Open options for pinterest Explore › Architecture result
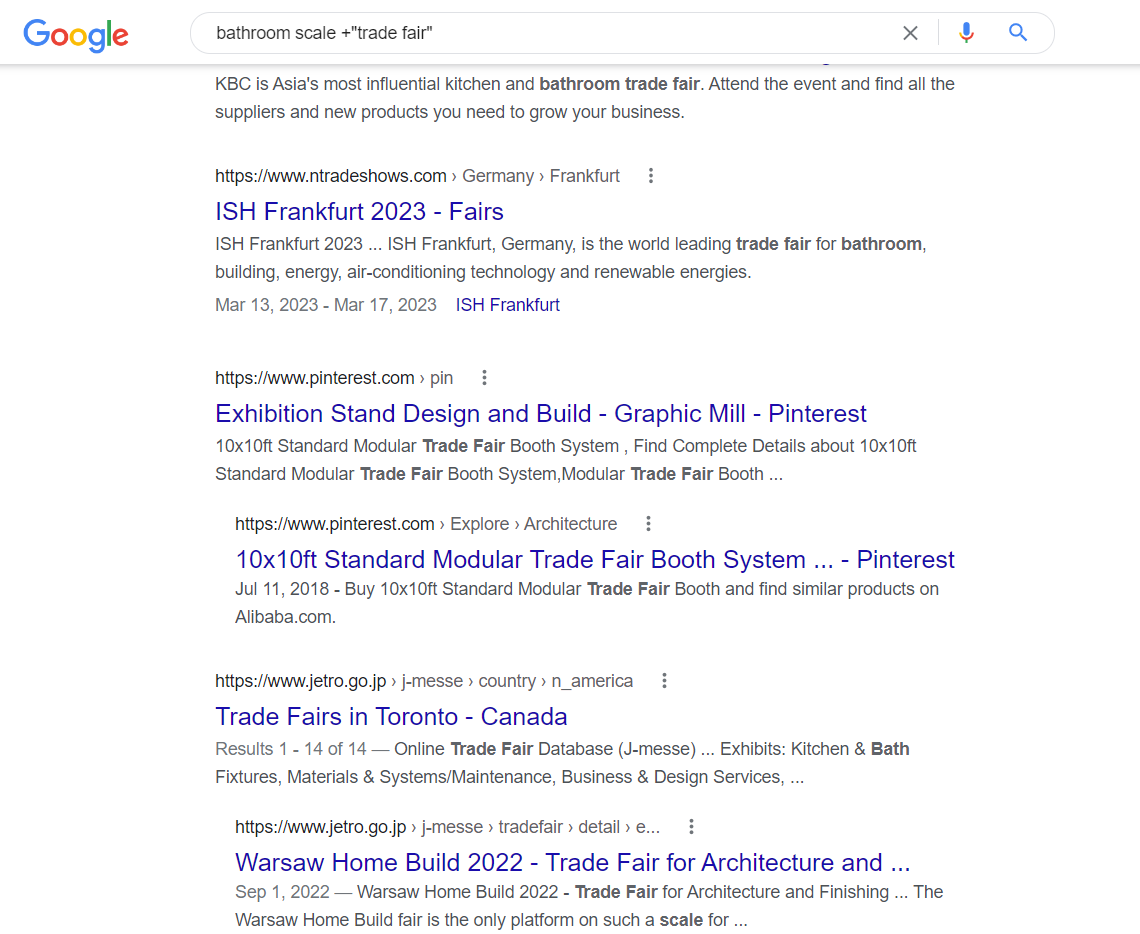 (x=649, y=524)
